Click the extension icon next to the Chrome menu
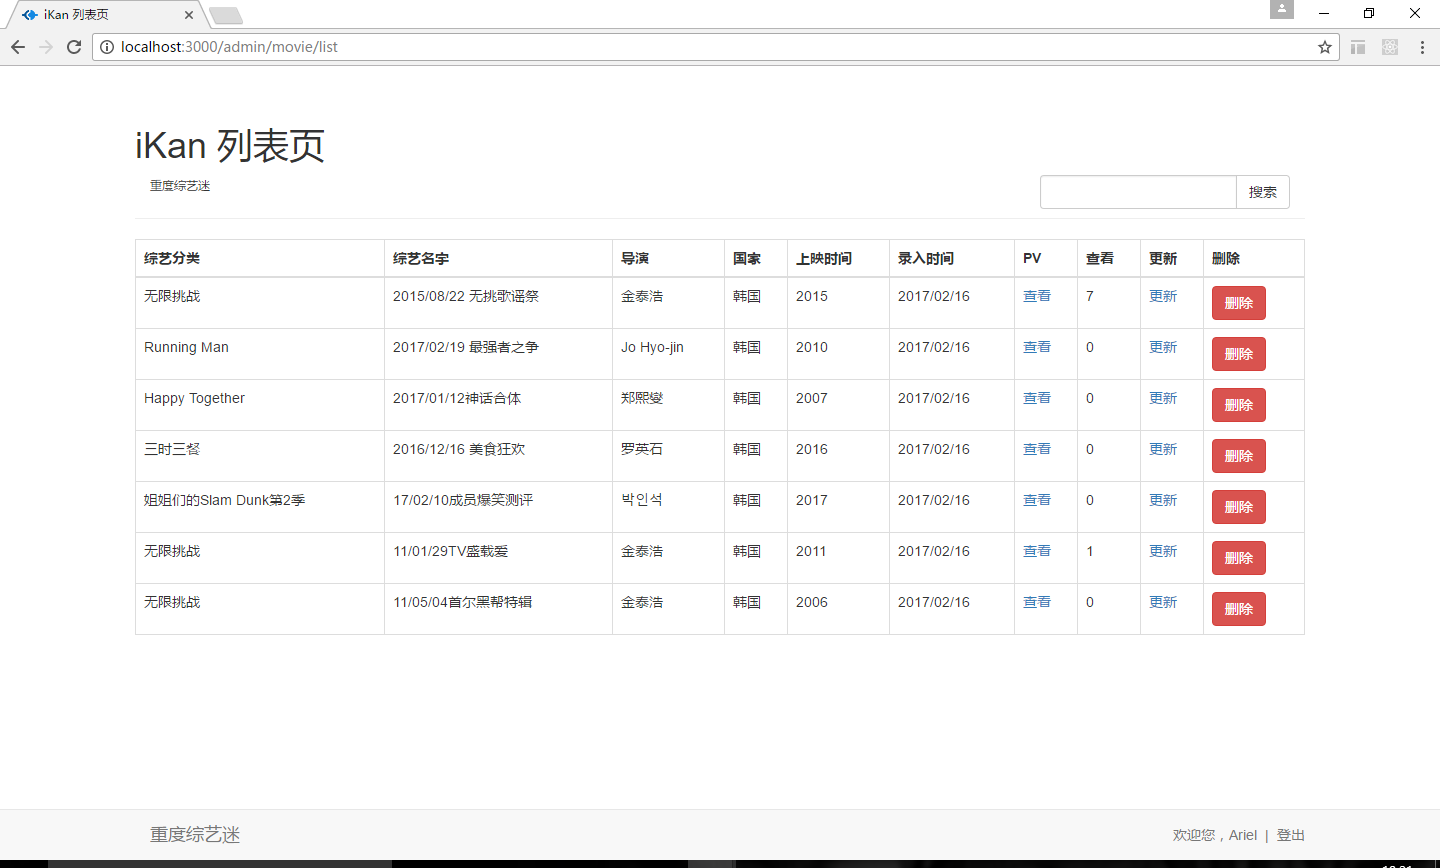Image resolution: width=1440 pixels, height=868 pixels. click(x=1390, y=47)
